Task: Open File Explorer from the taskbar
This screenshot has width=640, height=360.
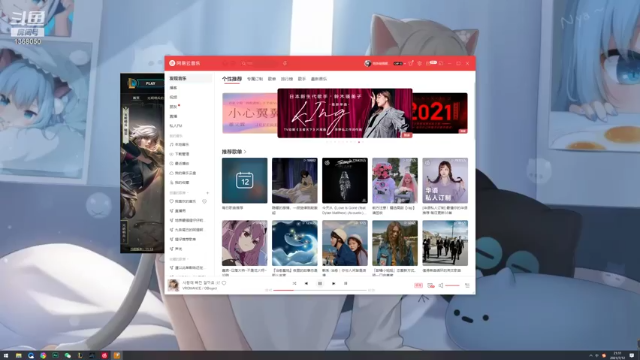Action: (x=18, y=356)
